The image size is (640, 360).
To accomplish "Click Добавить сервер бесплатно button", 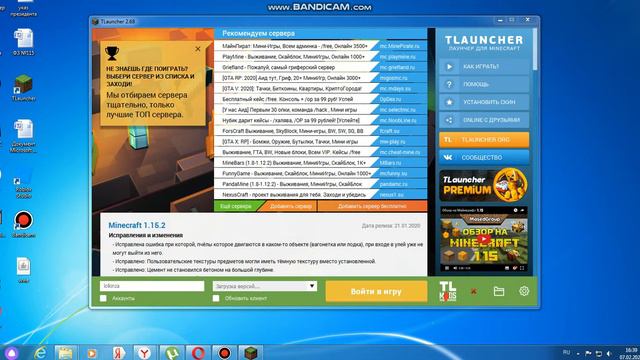I will (372, 206).
